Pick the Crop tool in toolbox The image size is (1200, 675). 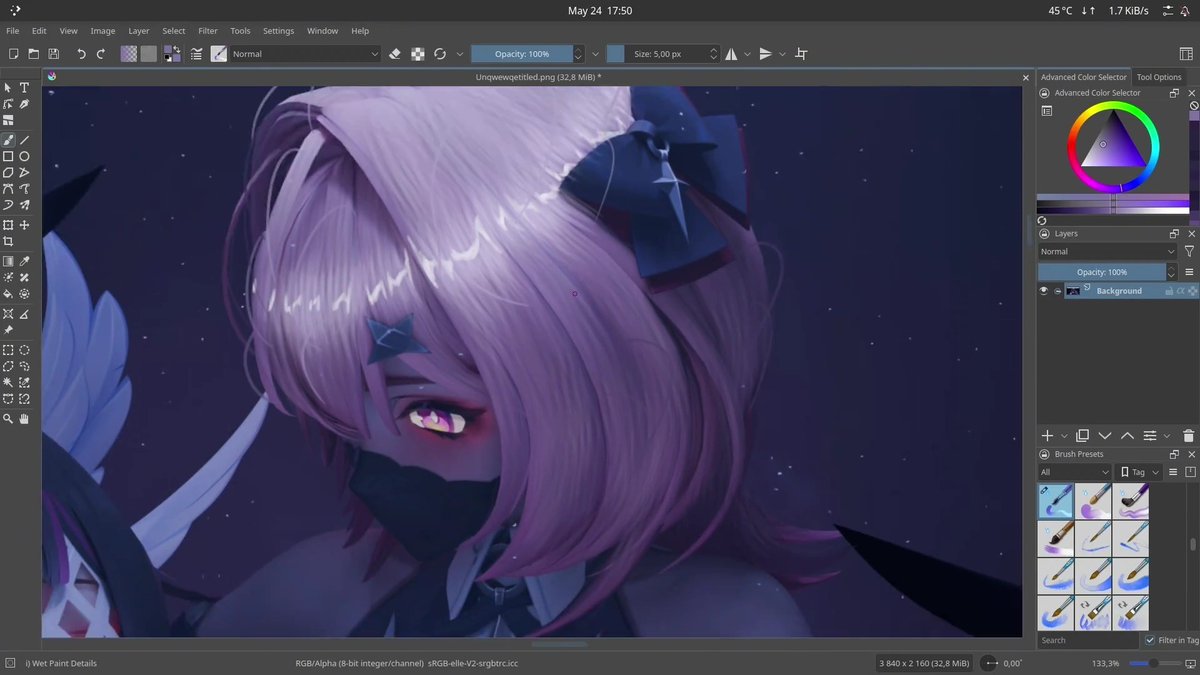[x=8, y=242]
